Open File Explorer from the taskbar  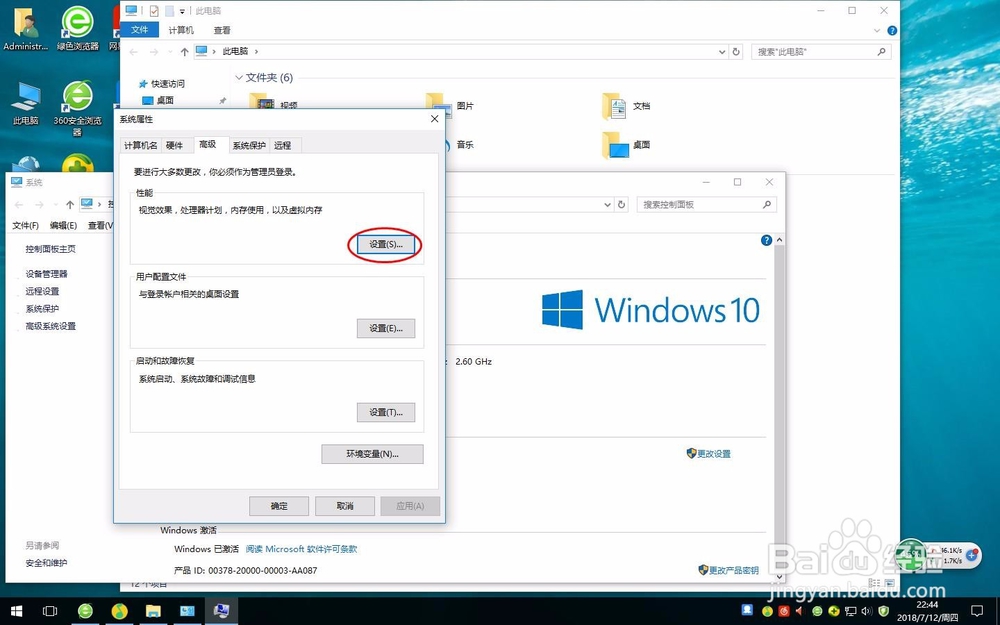click(153, 611)
